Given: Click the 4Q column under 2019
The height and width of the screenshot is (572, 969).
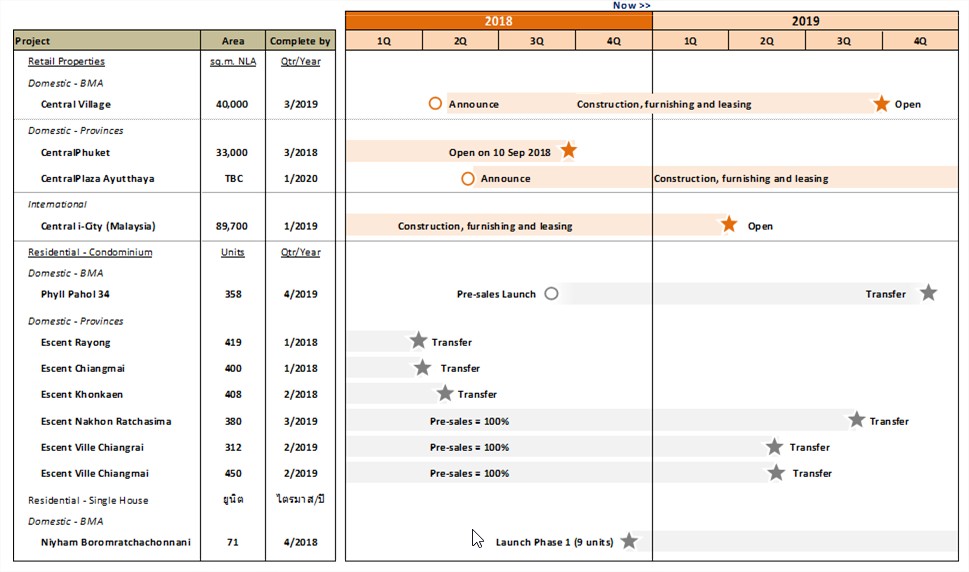Looking at the screenshot, I should [920, 41].
